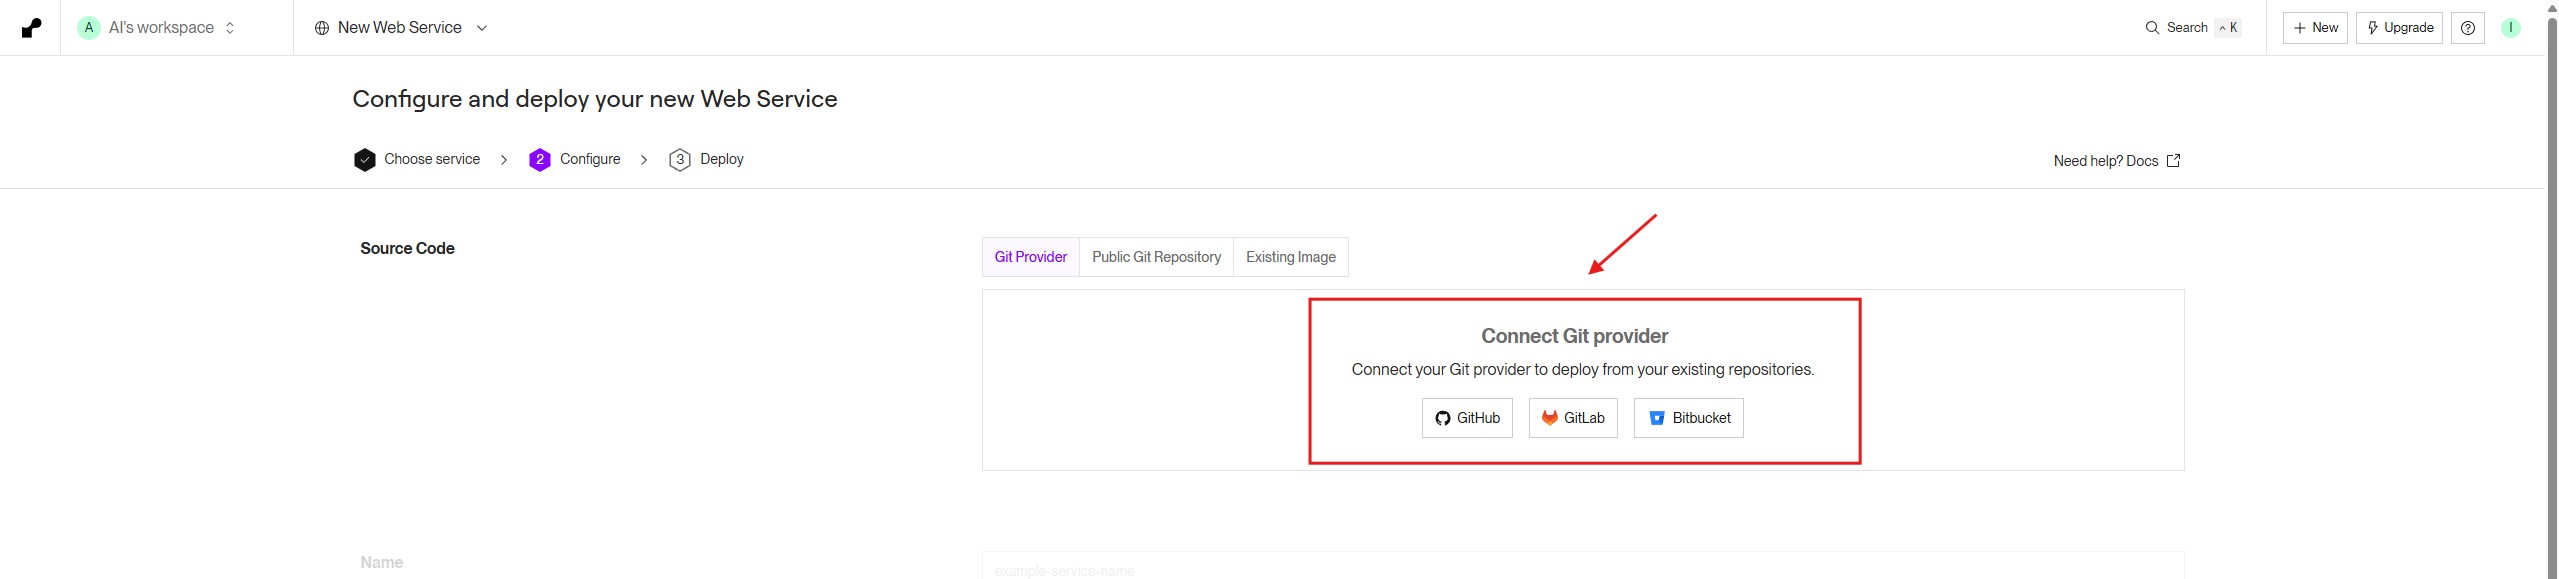Click the Render logo home icon
2559x579 pixels.
tap(31, 28)
